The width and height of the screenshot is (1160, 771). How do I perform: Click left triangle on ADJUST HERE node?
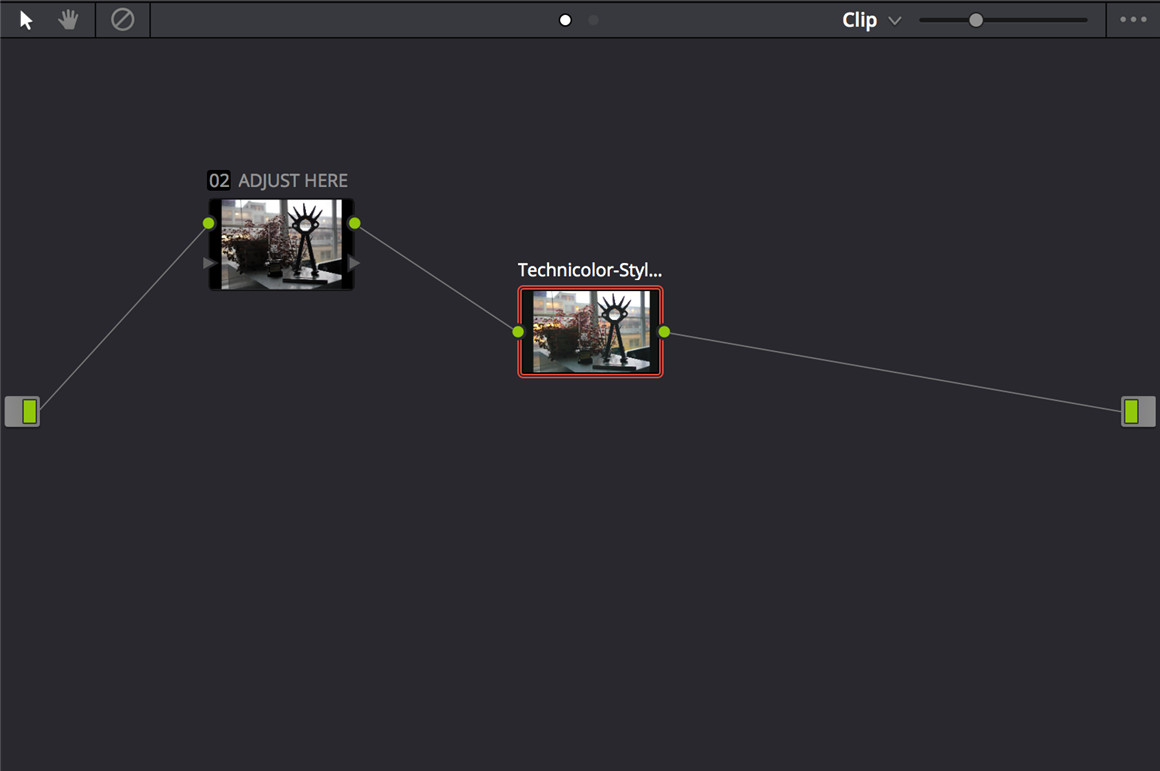tap(209, 263)
